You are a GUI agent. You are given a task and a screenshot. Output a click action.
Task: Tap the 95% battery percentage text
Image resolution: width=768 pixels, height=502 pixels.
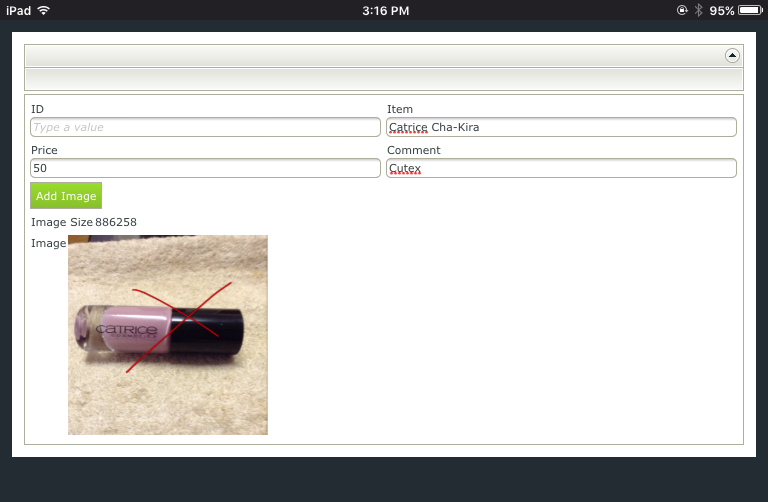coord(721,11)
